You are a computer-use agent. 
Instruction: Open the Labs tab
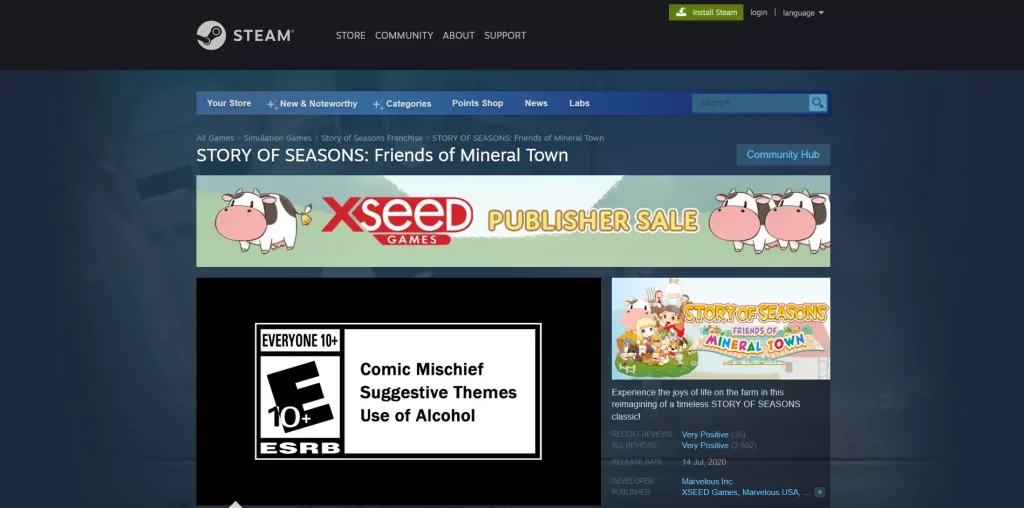(x=579, y=103)
